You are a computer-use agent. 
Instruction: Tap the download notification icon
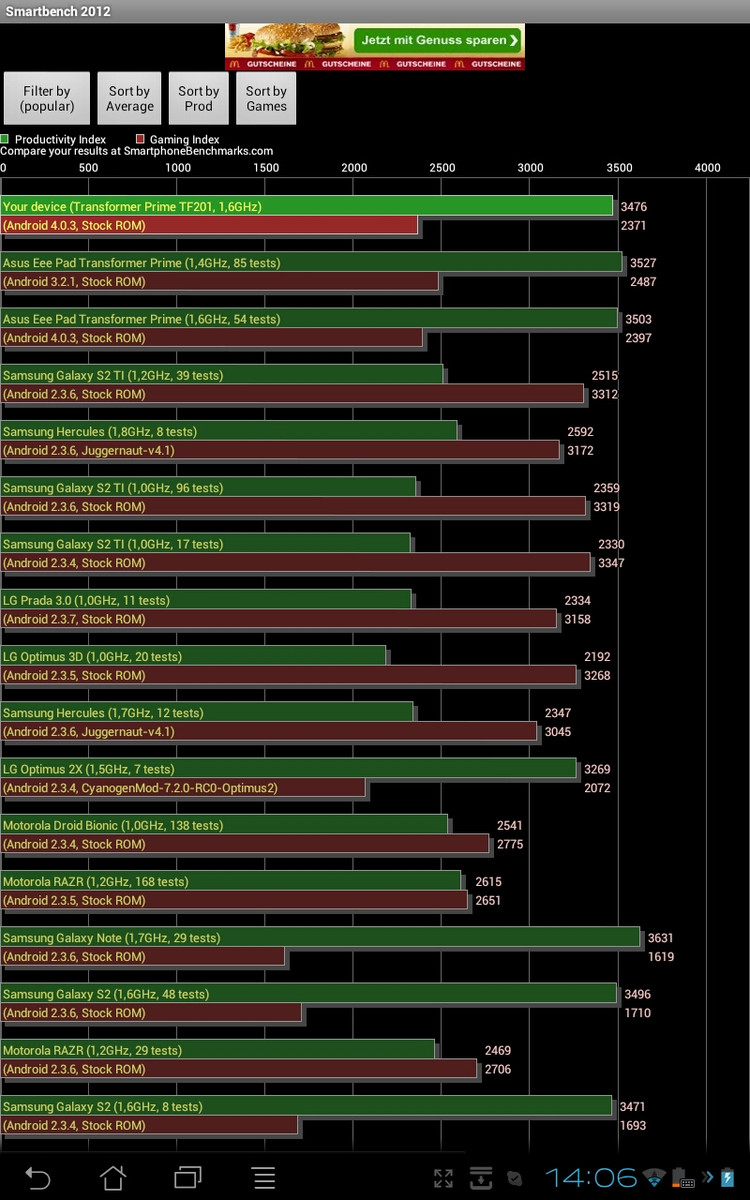coord(480,1178)
